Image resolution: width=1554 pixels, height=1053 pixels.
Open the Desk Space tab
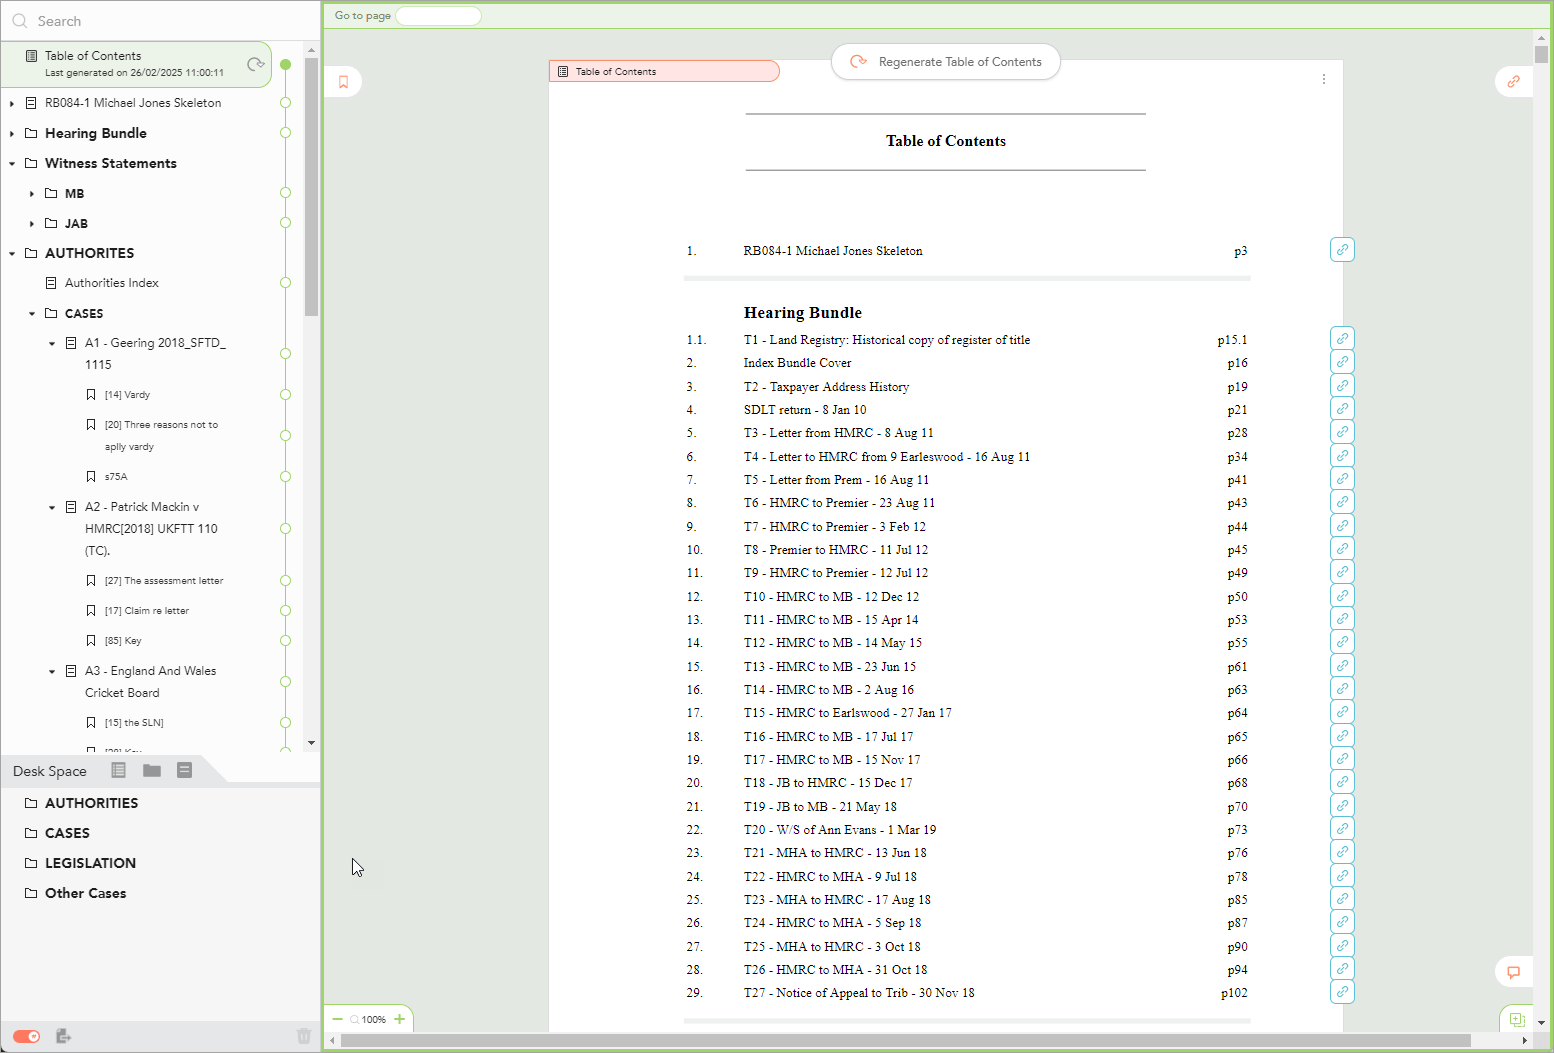[50, 771]
